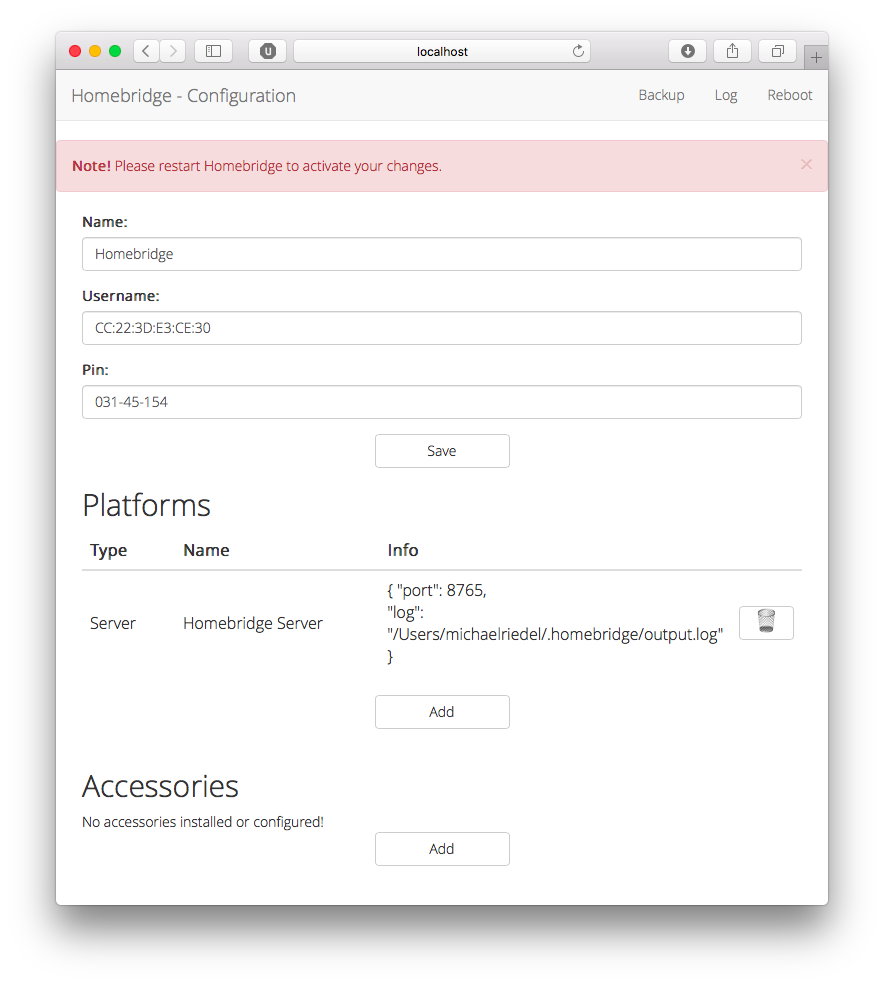The image size is (884, 985).
Task: Open the uBlock extension icon
Action: (268, 51)
